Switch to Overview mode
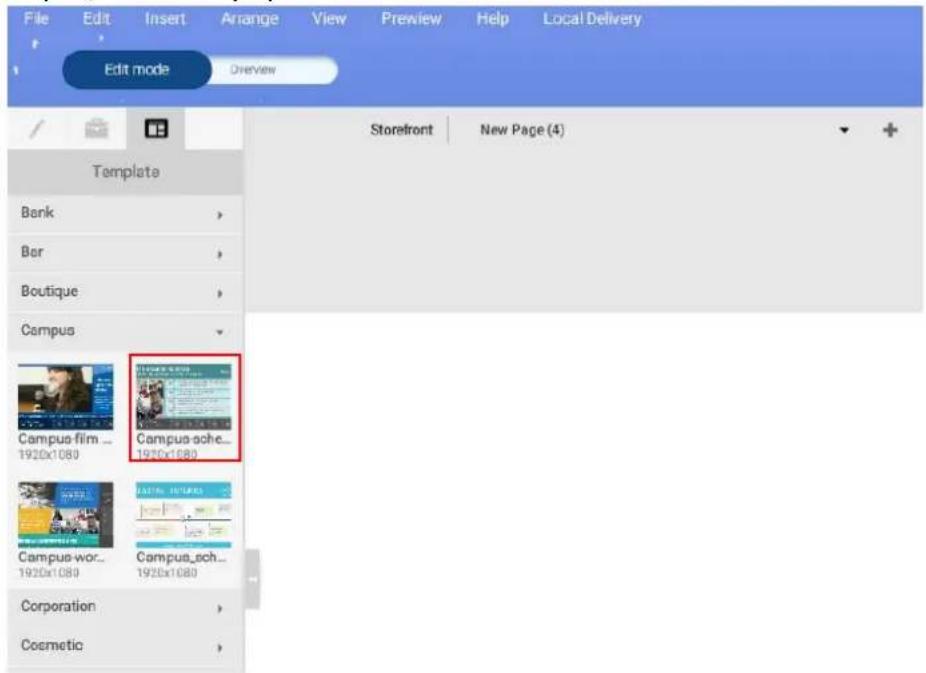 (x=274, y=70)
